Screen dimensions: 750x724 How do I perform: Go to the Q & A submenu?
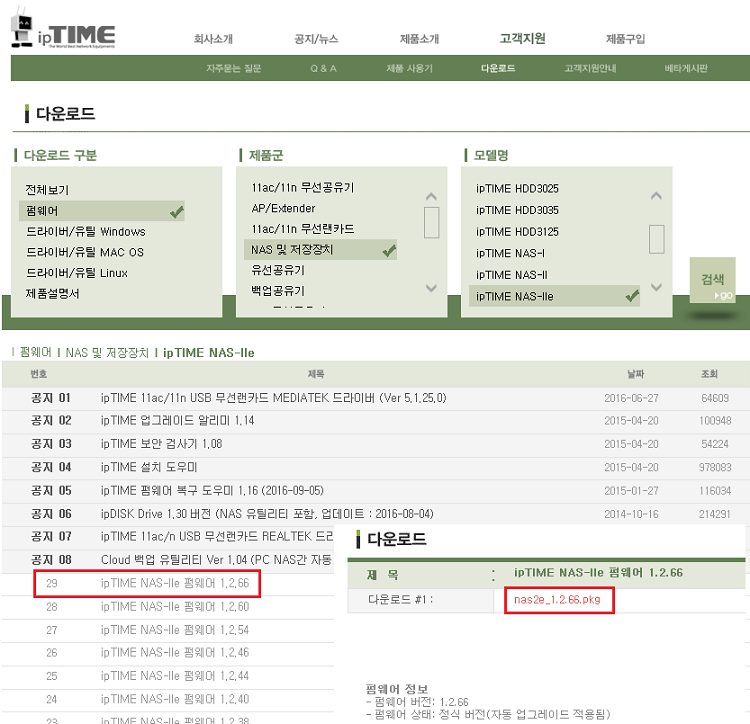[323, 68]
